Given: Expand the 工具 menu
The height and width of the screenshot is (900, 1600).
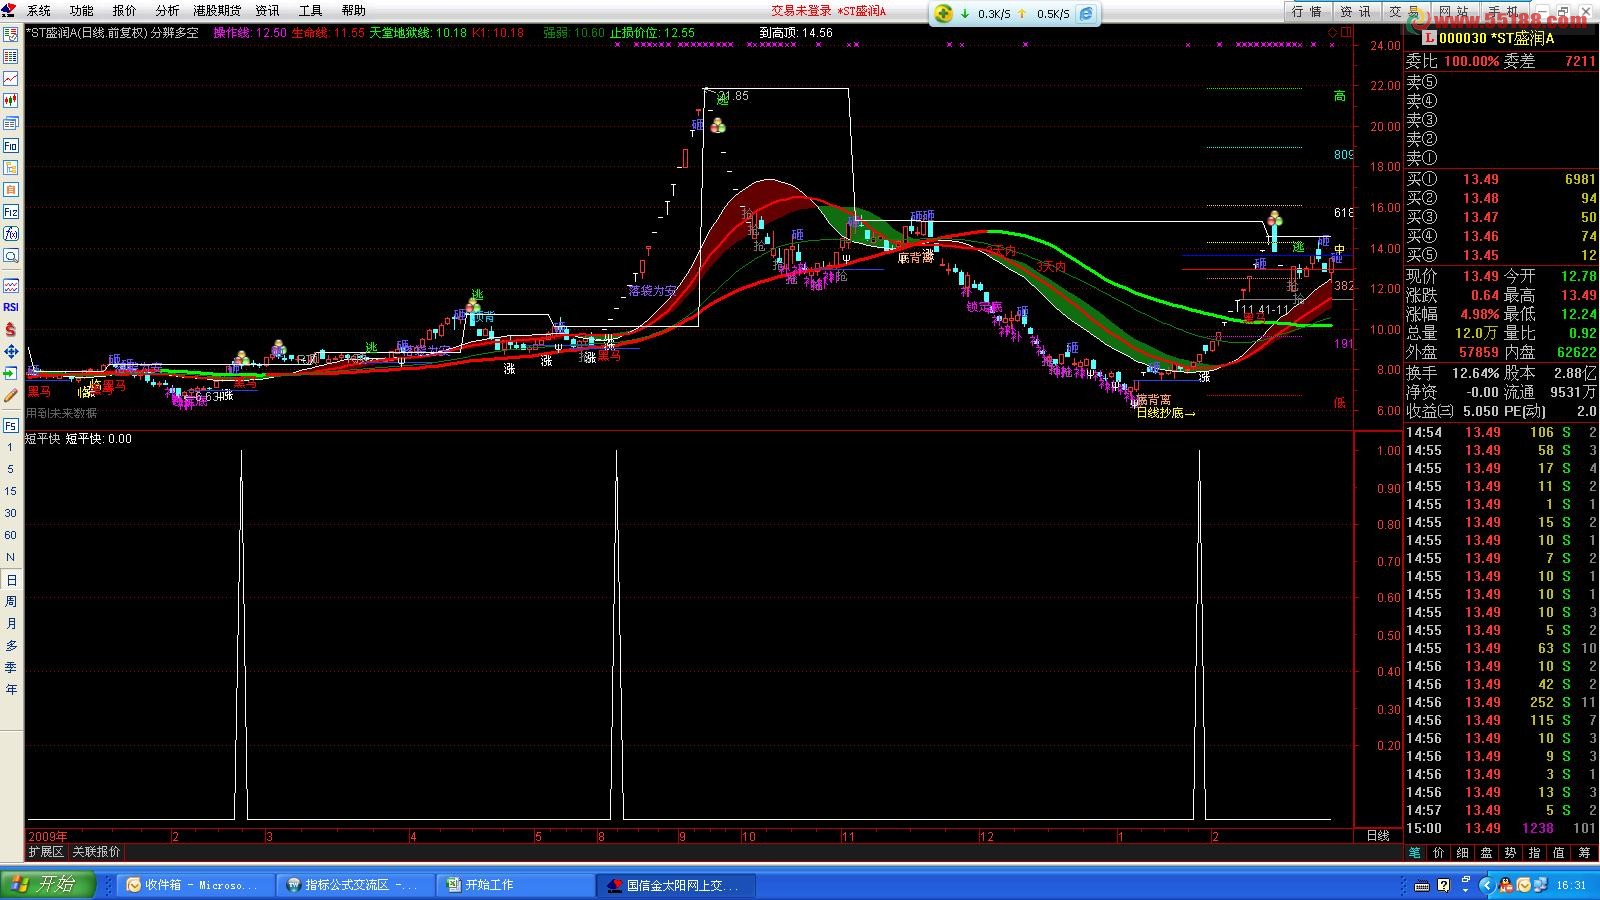Looking at the screenshot, I should point(310,11).
